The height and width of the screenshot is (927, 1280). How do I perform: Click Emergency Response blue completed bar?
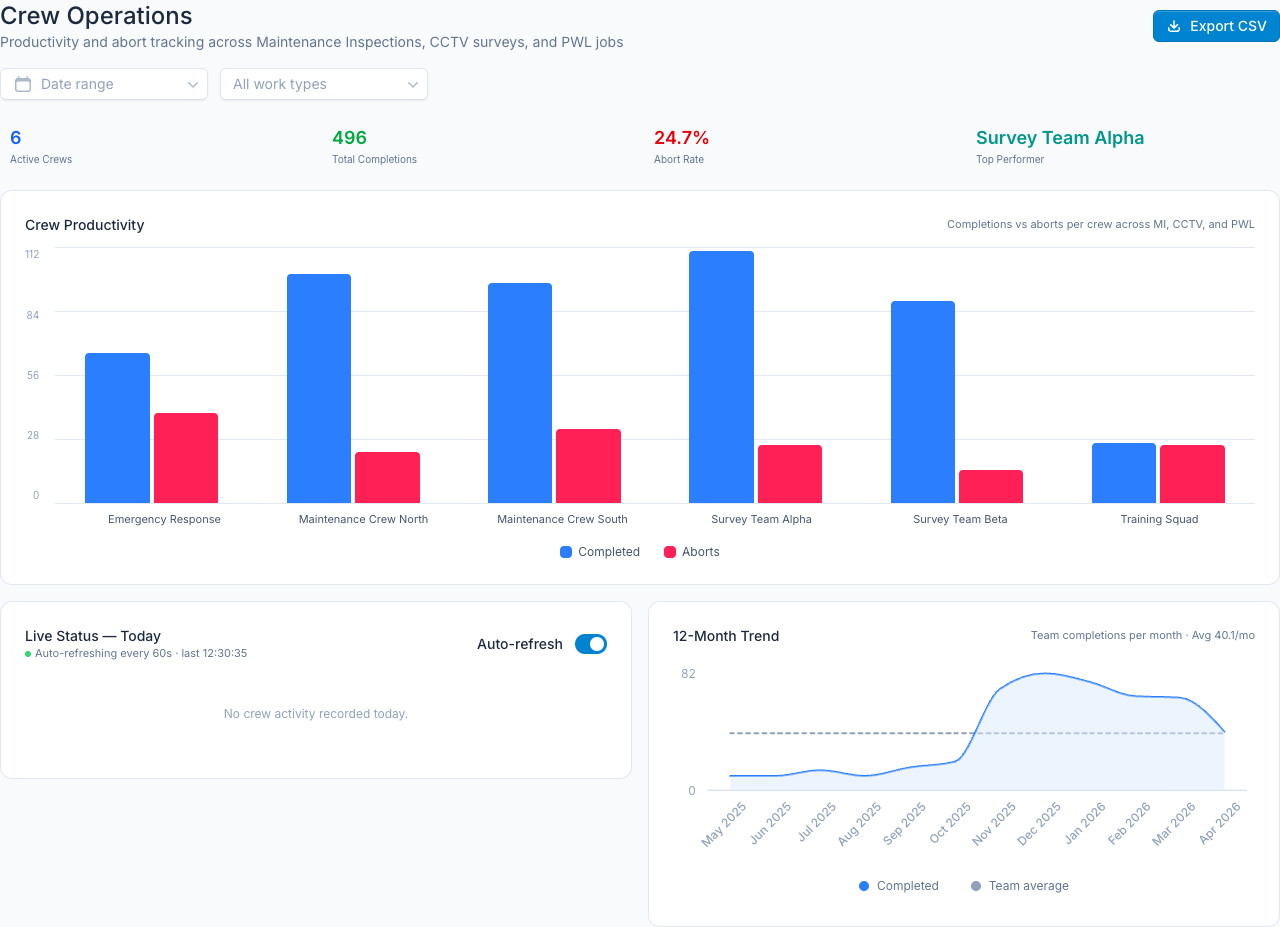(x=117, y=428)
